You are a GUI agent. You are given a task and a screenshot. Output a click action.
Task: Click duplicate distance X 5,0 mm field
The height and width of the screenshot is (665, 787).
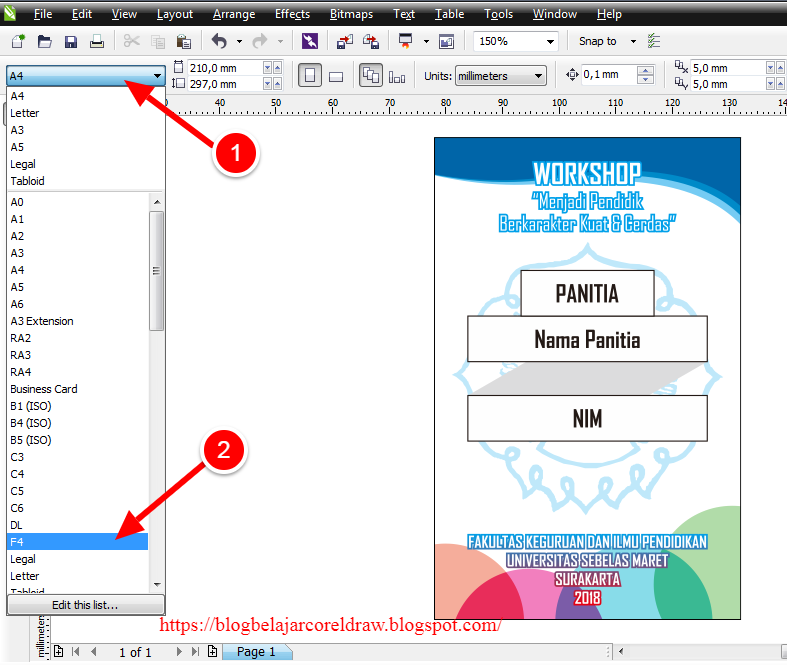[x=728, y=68]
